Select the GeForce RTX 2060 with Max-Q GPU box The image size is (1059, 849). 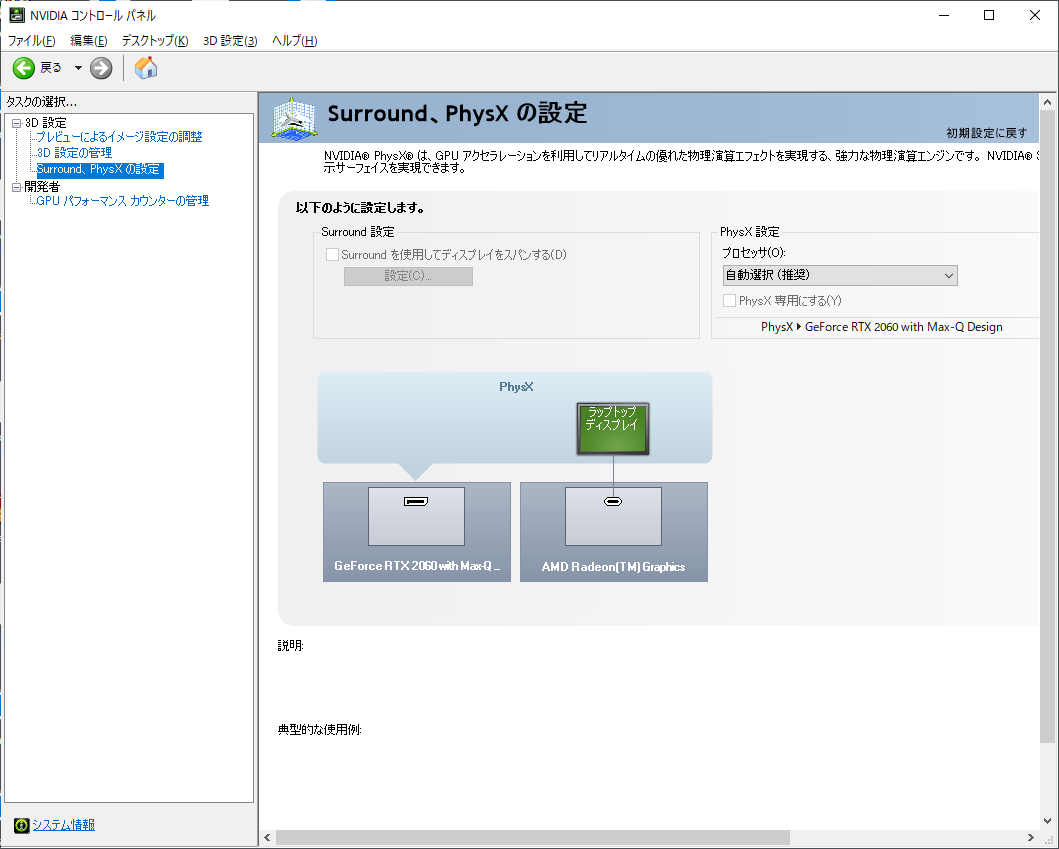pyautogui.click(x=417, y=532)
